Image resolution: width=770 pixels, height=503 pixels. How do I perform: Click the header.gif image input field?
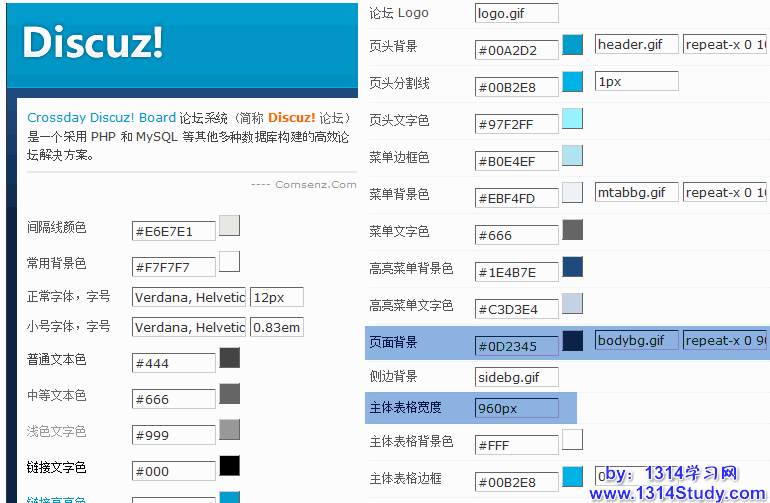click(636, 44)
